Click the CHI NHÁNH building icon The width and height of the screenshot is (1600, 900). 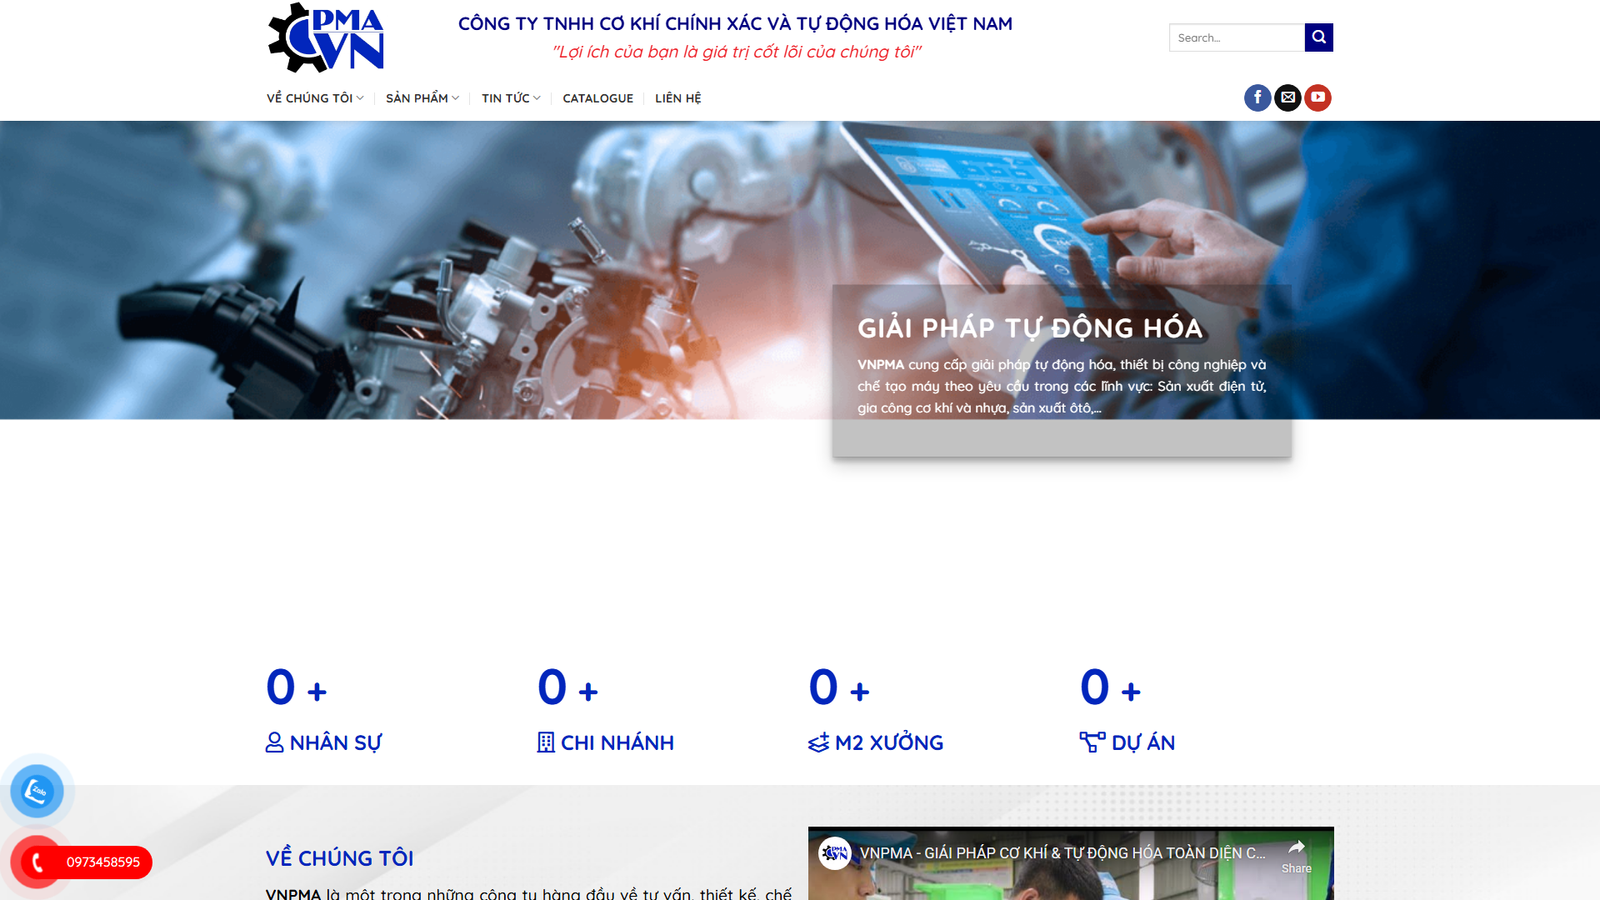pyautogui.click(x=545, y=742)
